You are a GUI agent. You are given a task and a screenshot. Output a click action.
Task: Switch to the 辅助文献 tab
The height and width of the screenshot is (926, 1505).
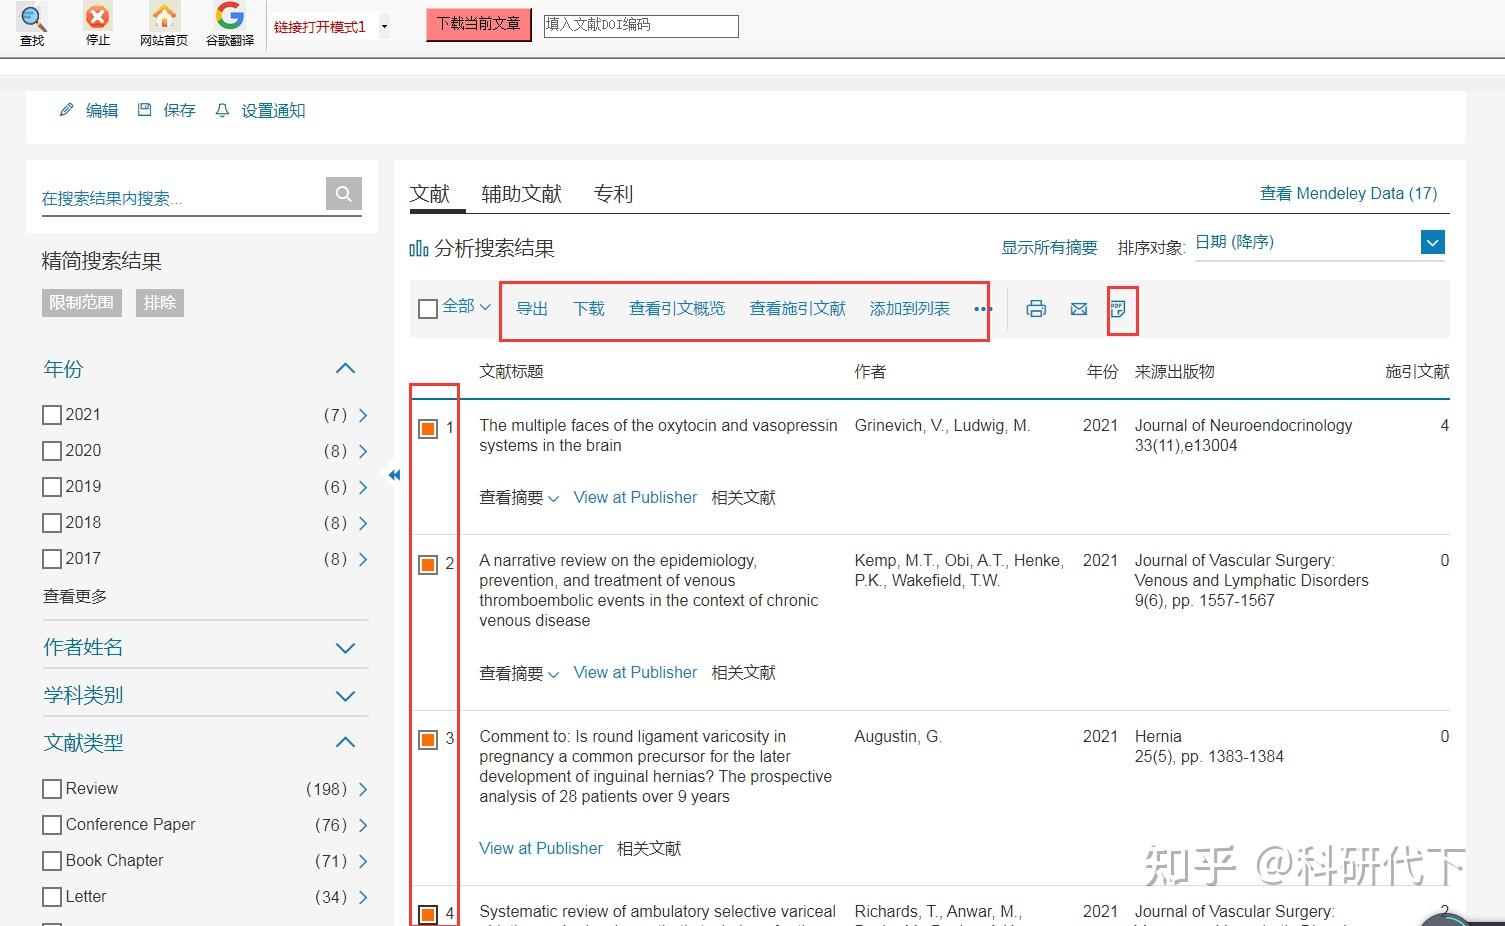point(521,193)
